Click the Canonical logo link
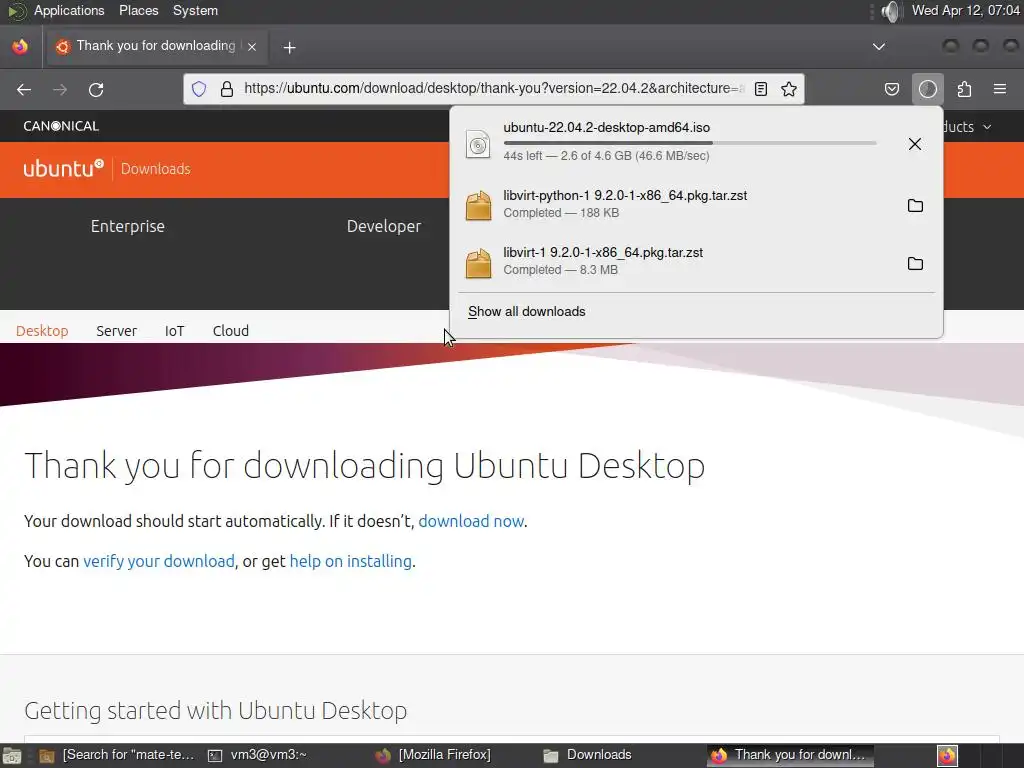Image resolution: width=1024 pixels, height=768 pixels. click(61, 126)
